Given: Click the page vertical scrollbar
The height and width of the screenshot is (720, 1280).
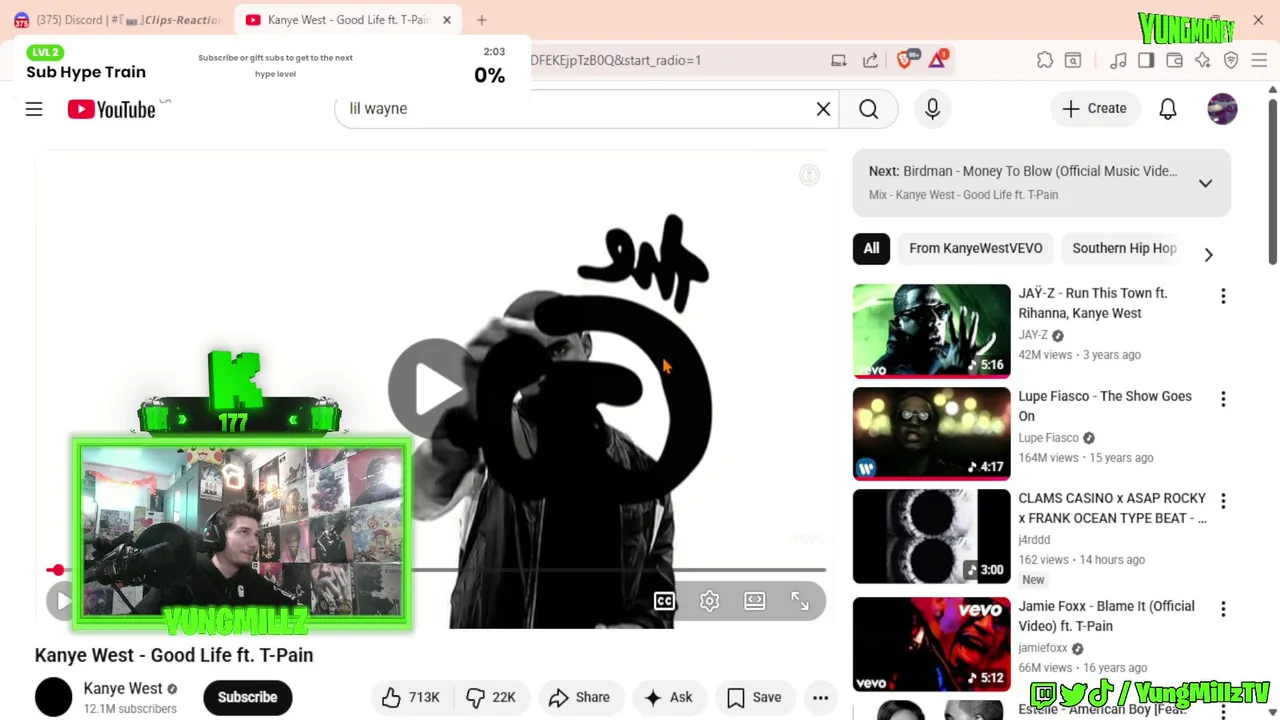Looking at the screenshot, I should coord(1272,180).
